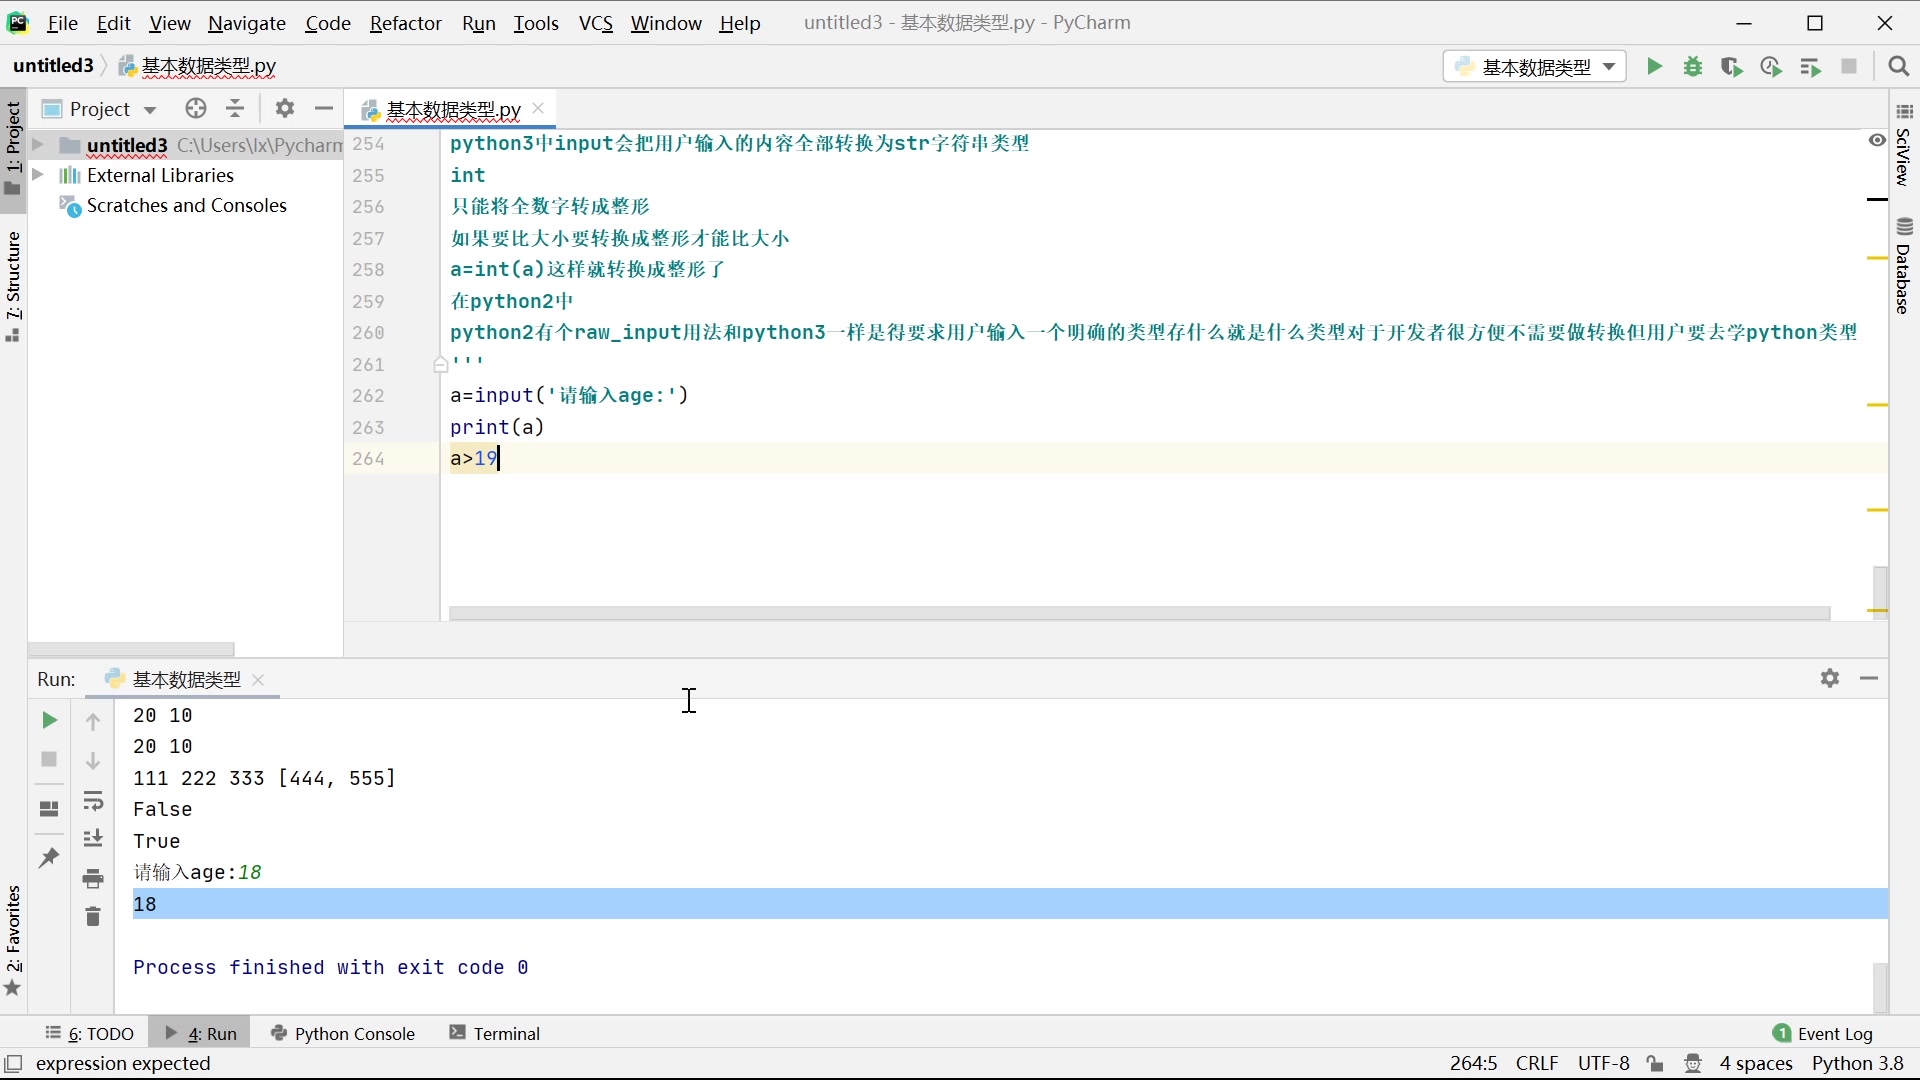The height and width of the screenshot is (1080, 1920).
Task: Start debugging using the bug icon
Action: (x=1694, y=67)
